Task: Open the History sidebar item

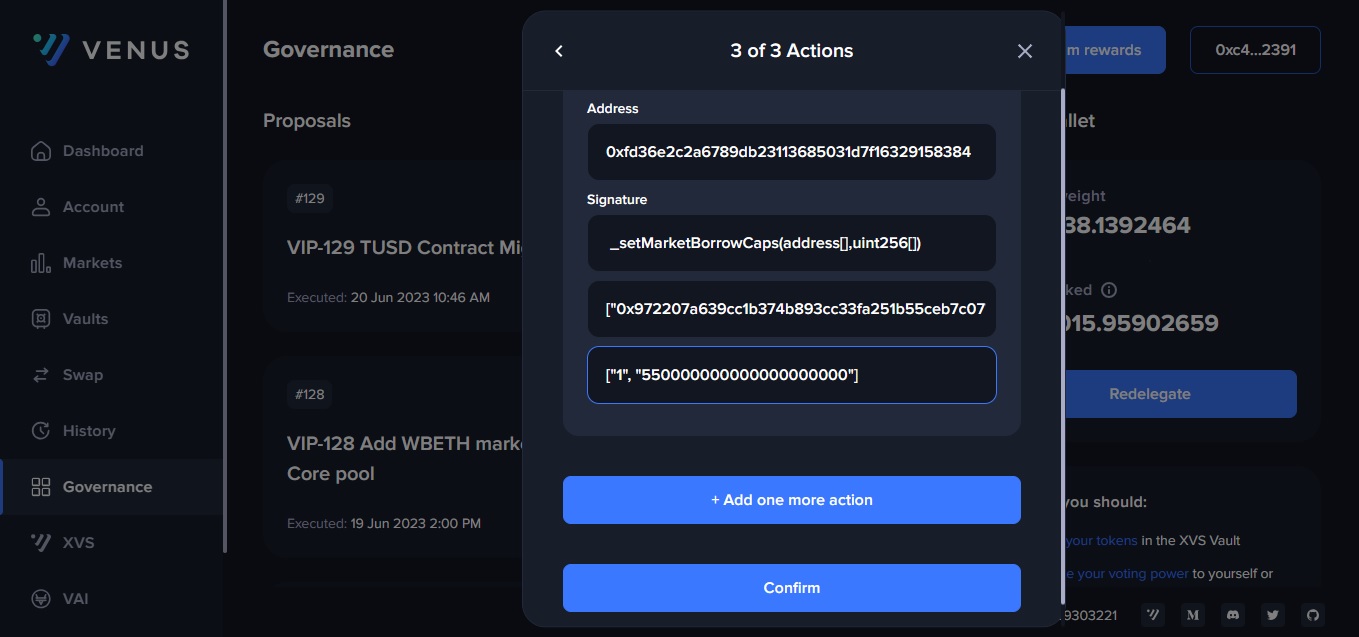Action: point(88,431)
